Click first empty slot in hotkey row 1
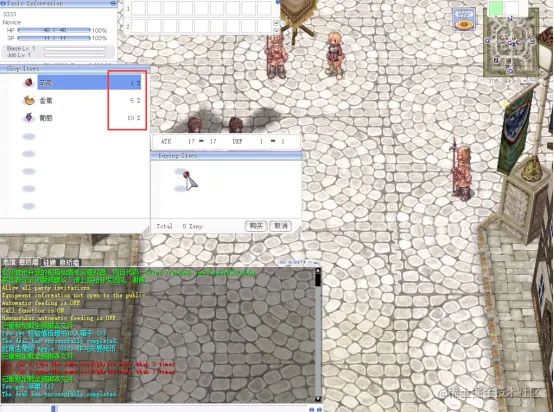Screen dimensions: 554x412 point(138,8)
